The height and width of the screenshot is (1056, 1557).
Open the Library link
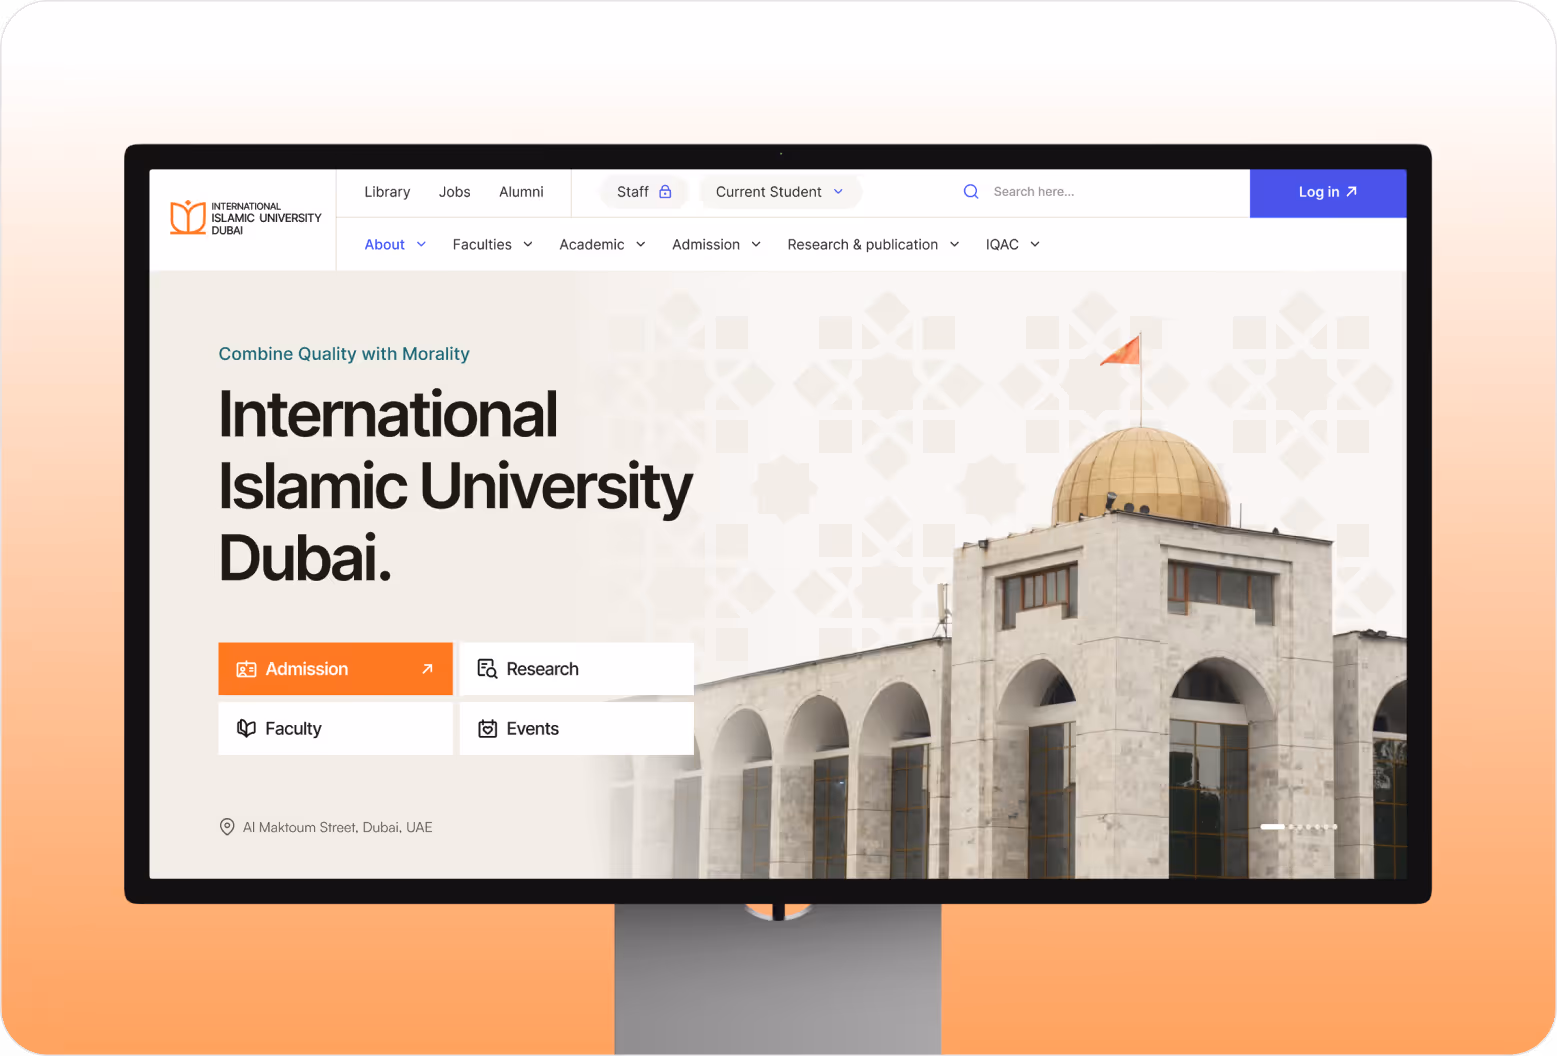tap(387, 192)
